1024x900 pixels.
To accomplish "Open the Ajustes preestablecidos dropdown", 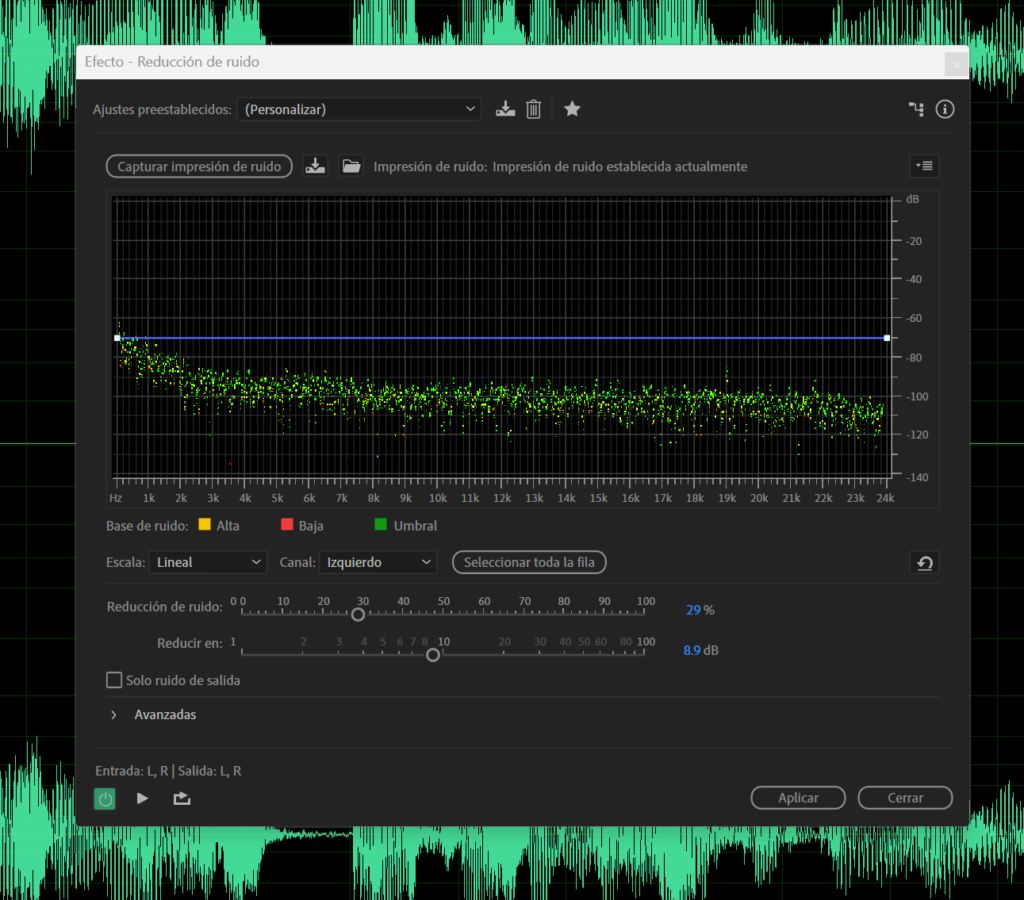I will [359, 109].
